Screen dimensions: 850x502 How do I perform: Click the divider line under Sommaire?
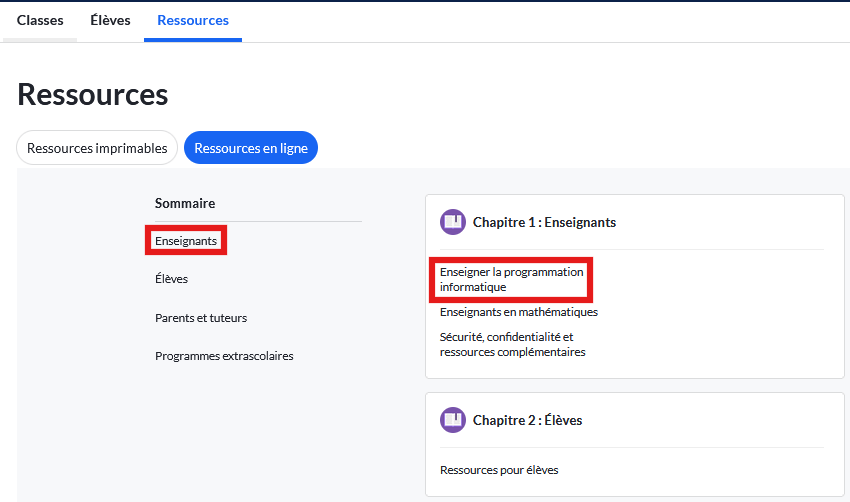point(258,221)
